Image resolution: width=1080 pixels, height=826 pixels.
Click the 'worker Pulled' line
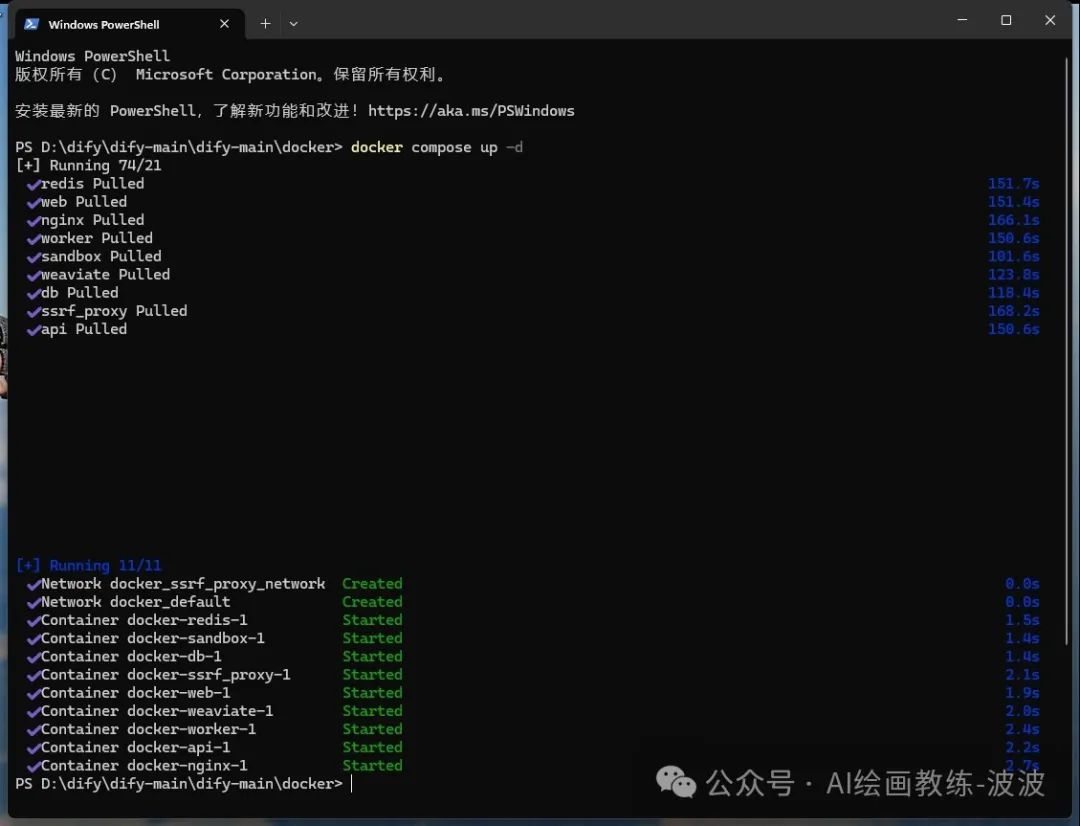tap(90, 238)
